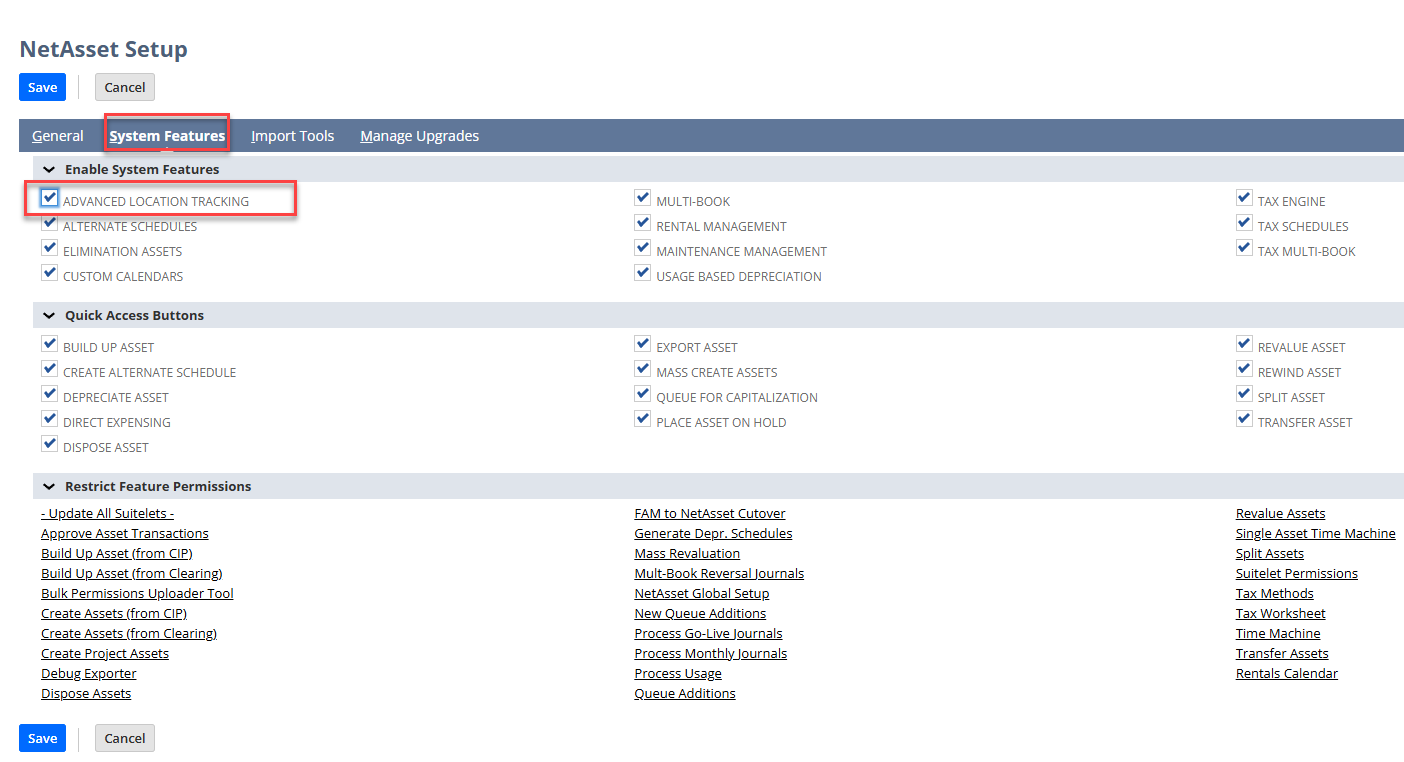
Task: Collapse Quick Access Buttons section
Action: pos(49,316)
